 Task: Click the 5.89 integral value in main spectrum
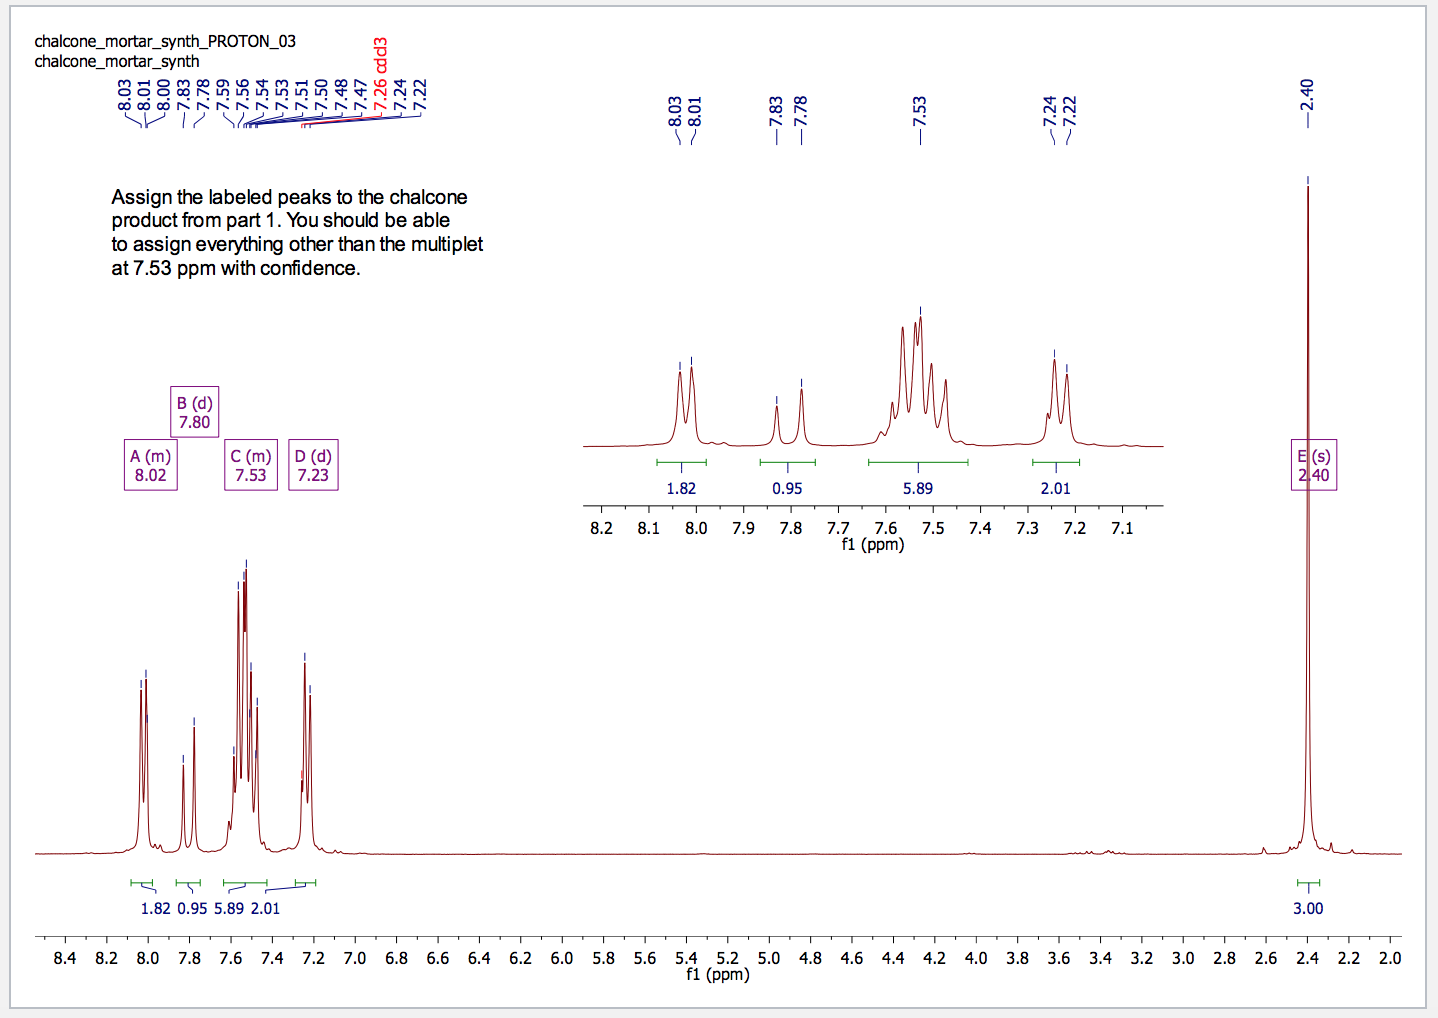(229, 908)
